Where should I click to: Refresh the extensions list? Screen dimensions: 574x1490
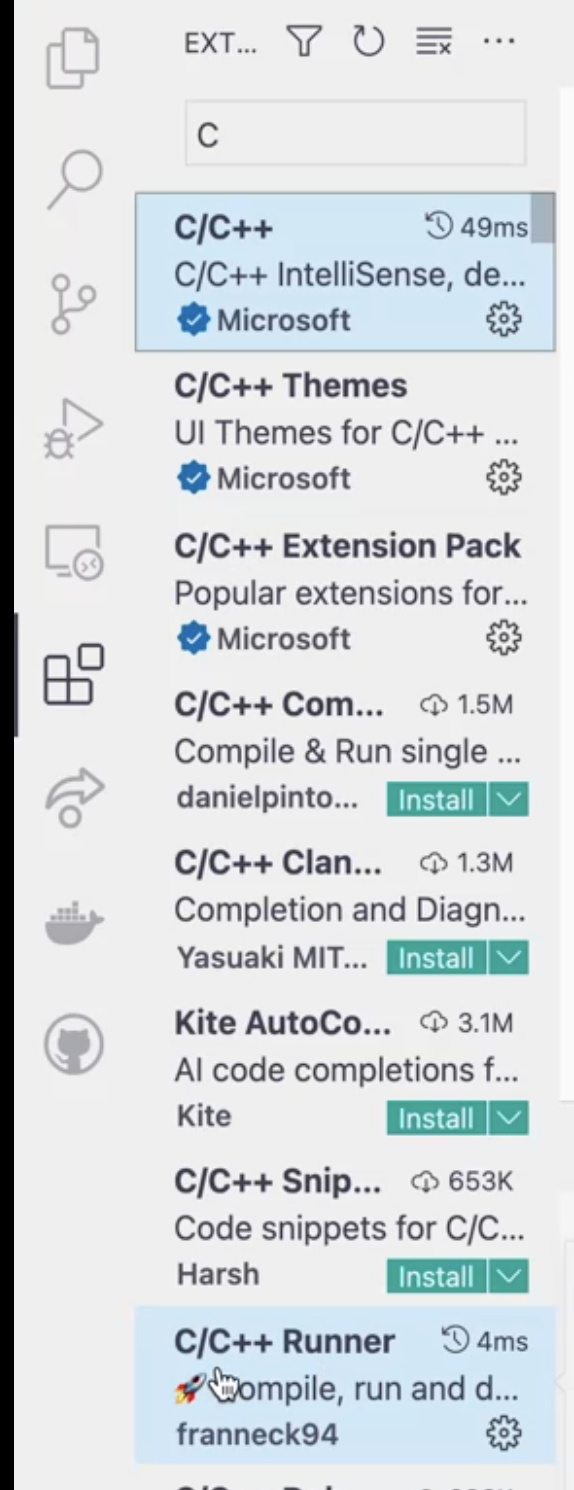(368, 42)
